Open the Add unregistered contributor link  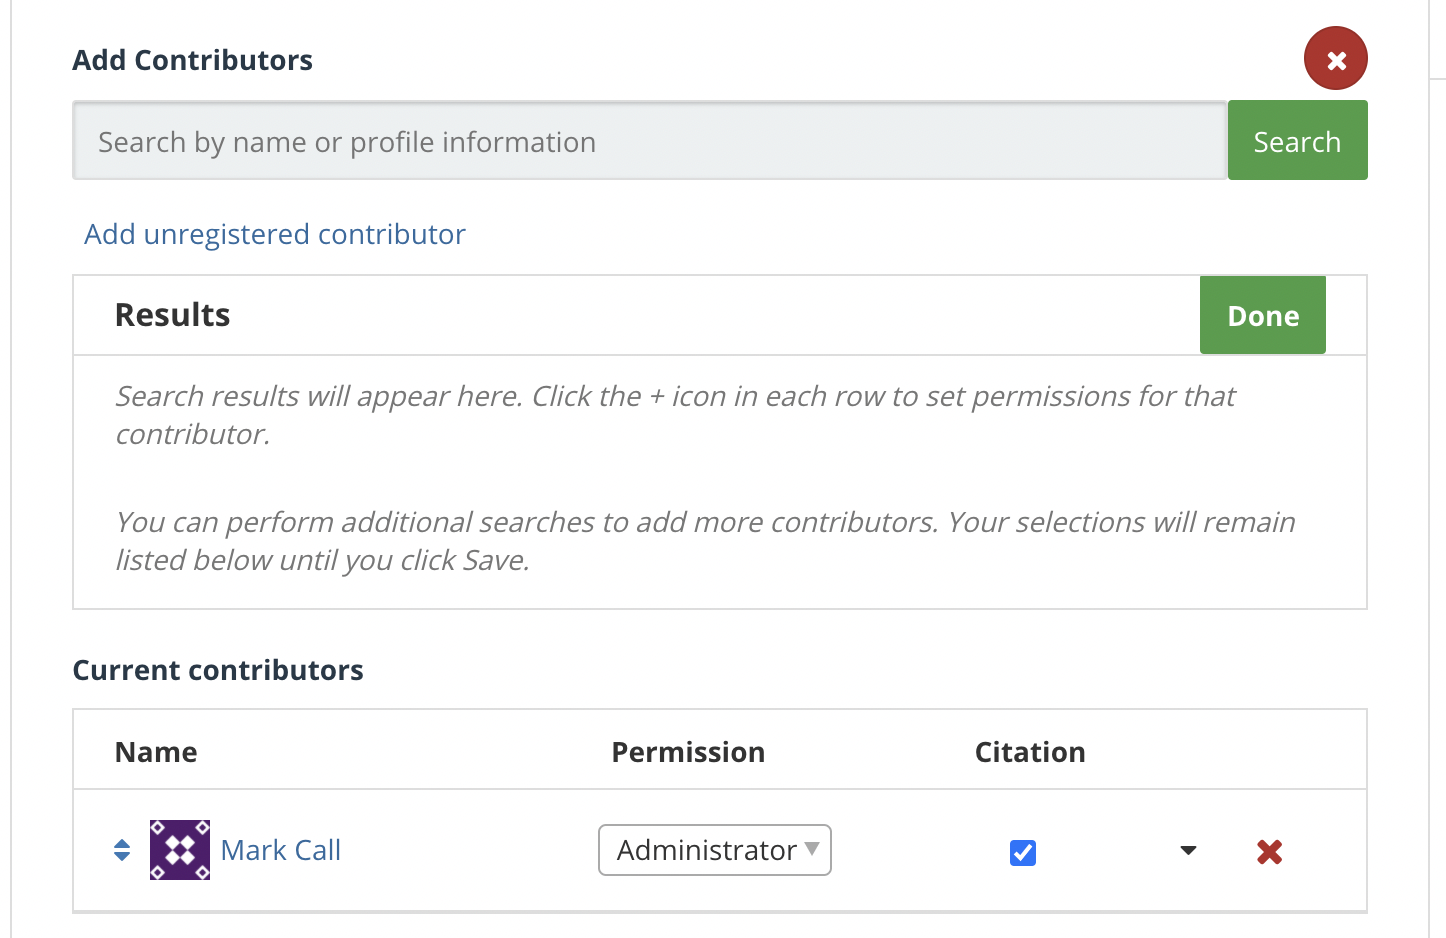coord(275,234)
